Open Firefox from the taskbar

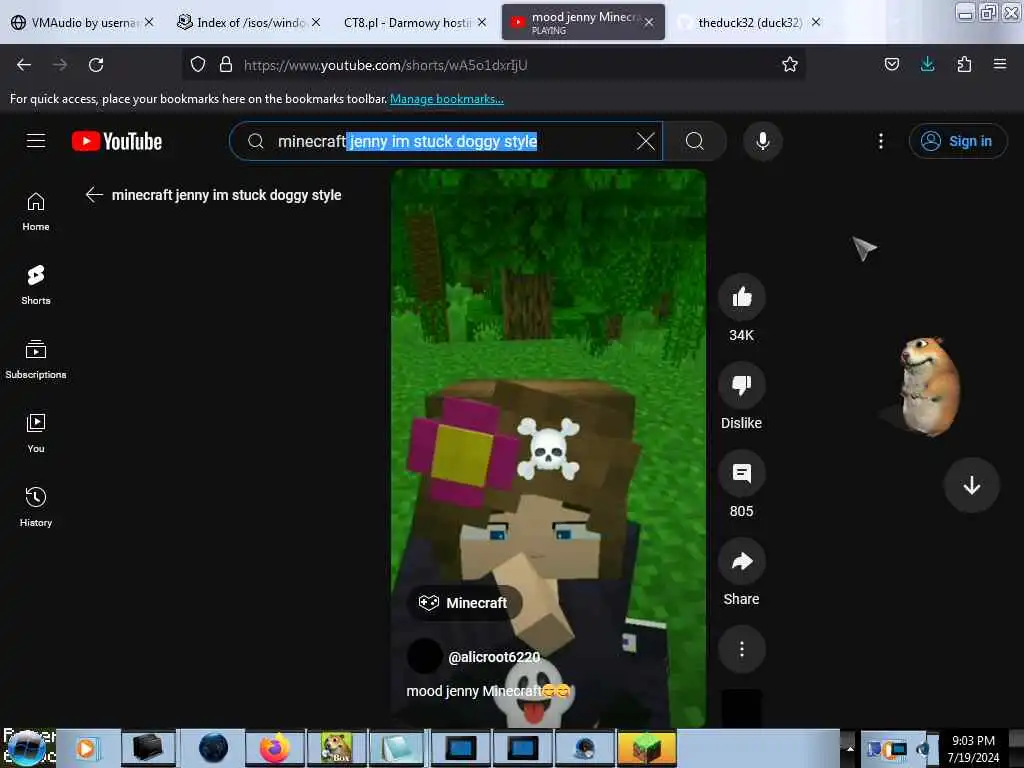tap(274, 748)
